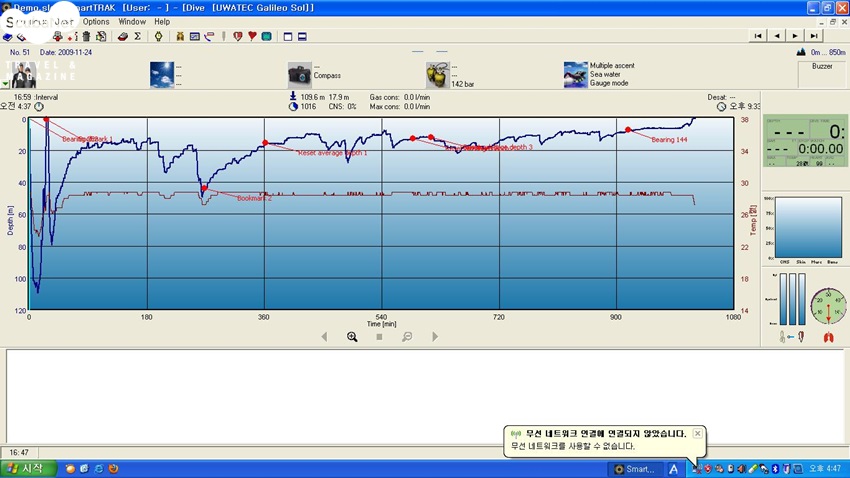Select the Bearing 144 marker on profile
850x478 pixels.
click(628, 130)
